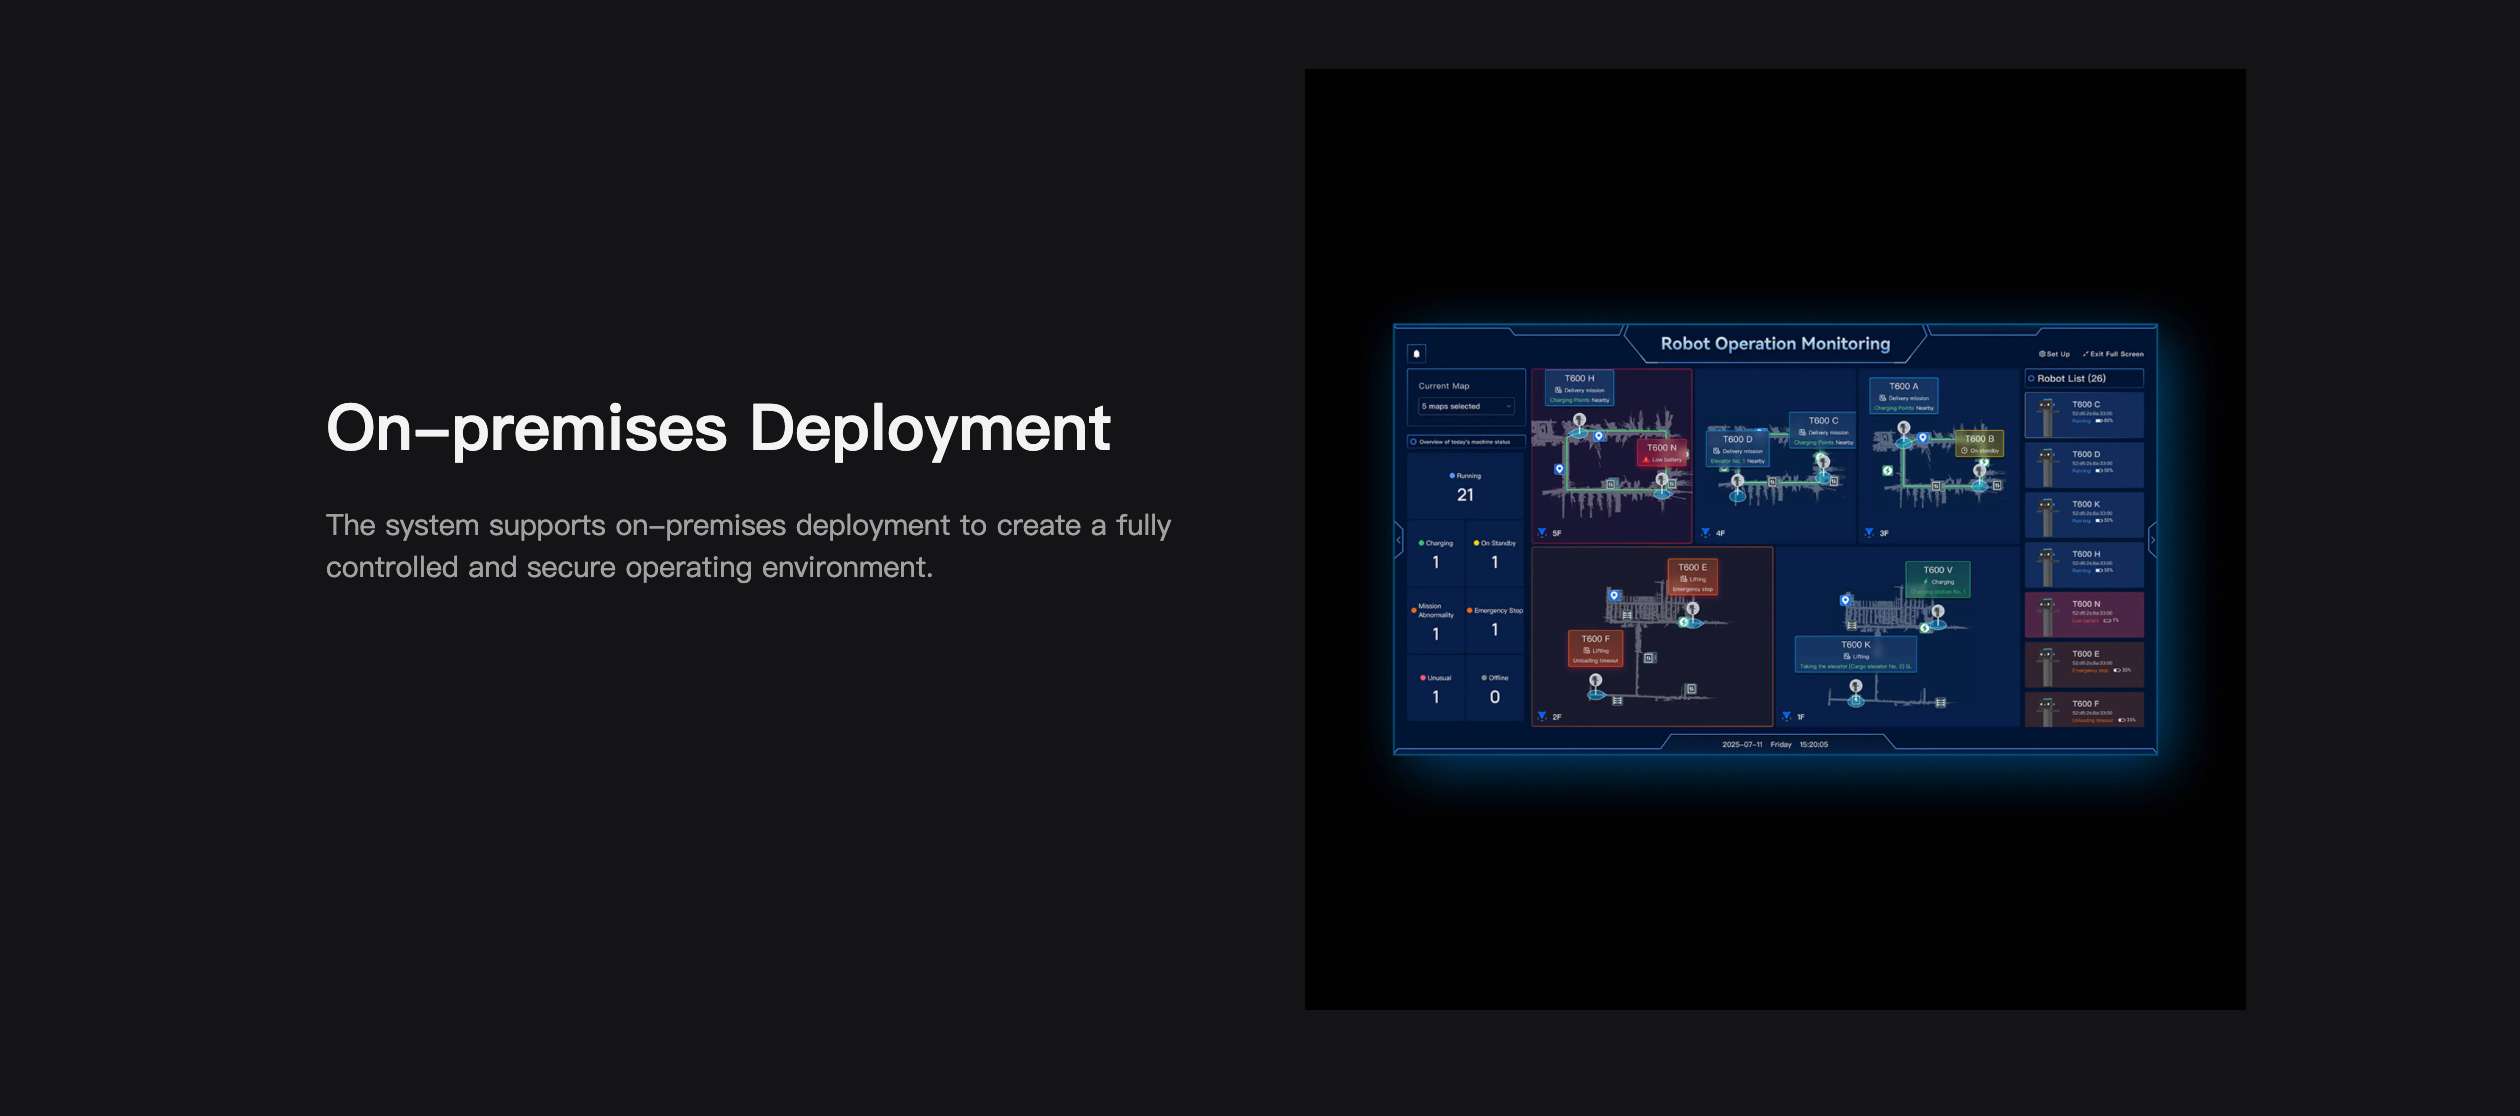Select T600 C in Robot List
2520x1116 pixels.
click(2084, 414)
